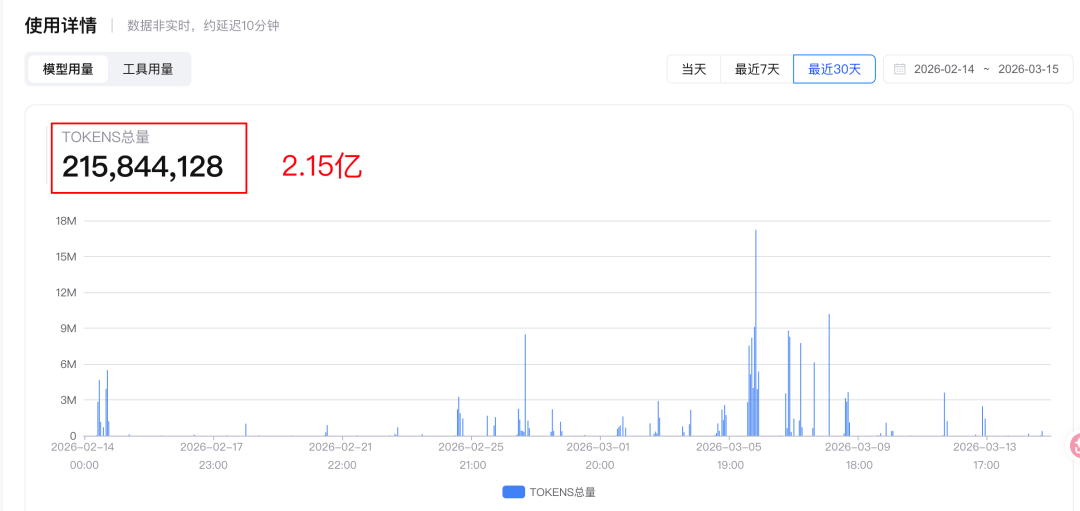Select the 当天 time range

click(694, 69)
